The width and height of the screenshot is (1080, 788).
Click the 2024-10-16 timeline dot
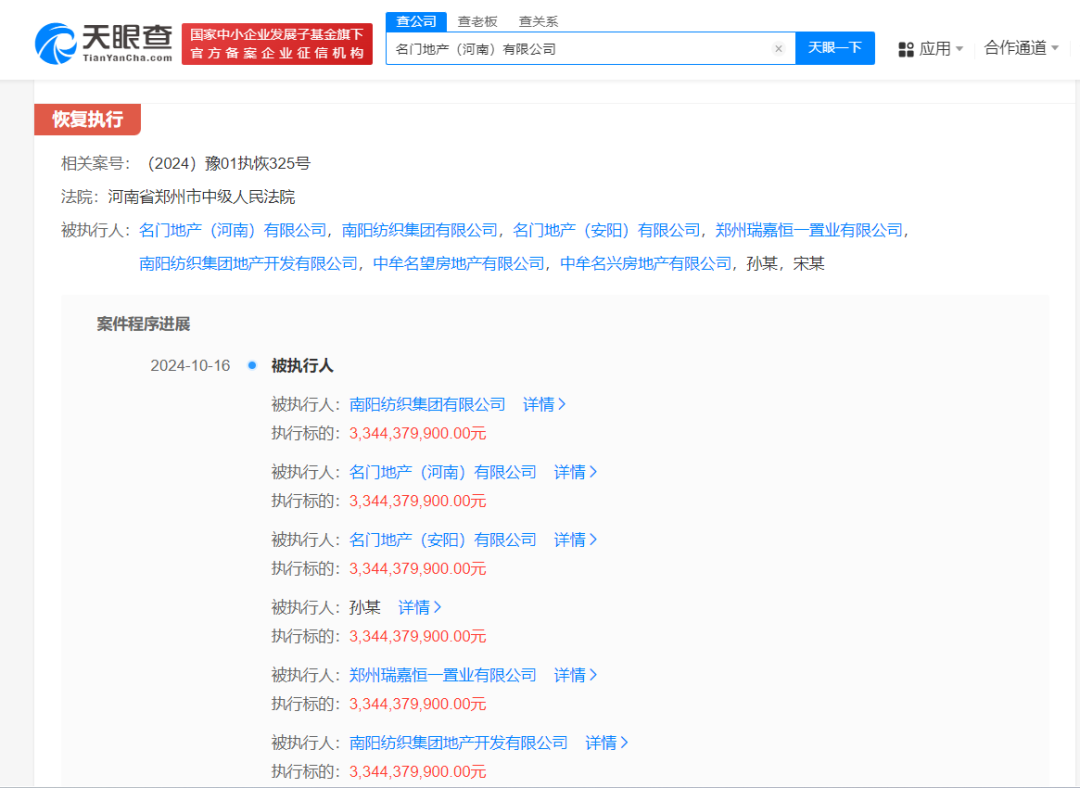(x=252, y=365)
